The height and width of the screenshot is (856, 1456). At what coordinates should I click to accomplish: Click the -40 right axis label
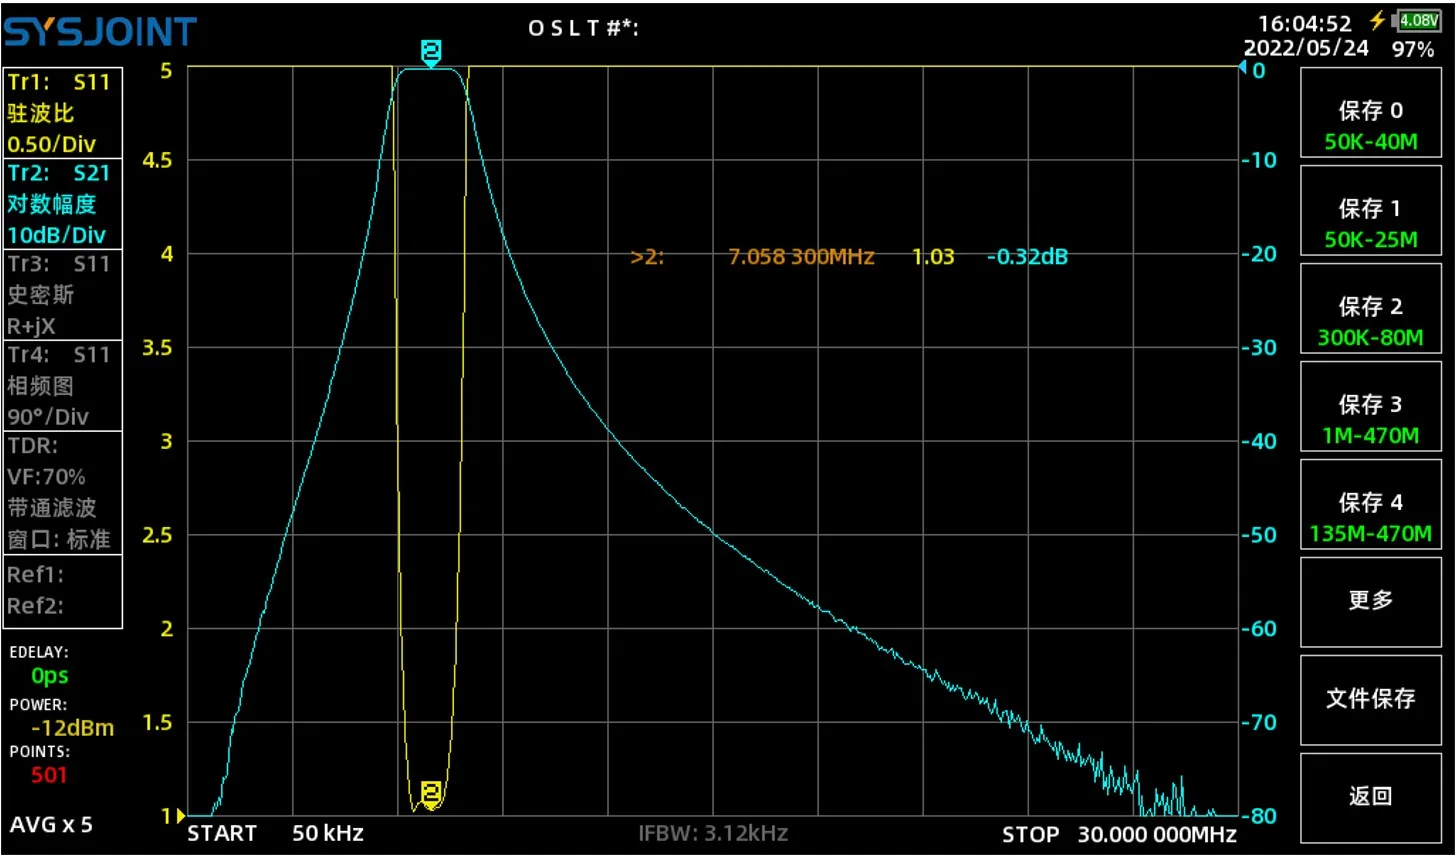(1260, 441)
